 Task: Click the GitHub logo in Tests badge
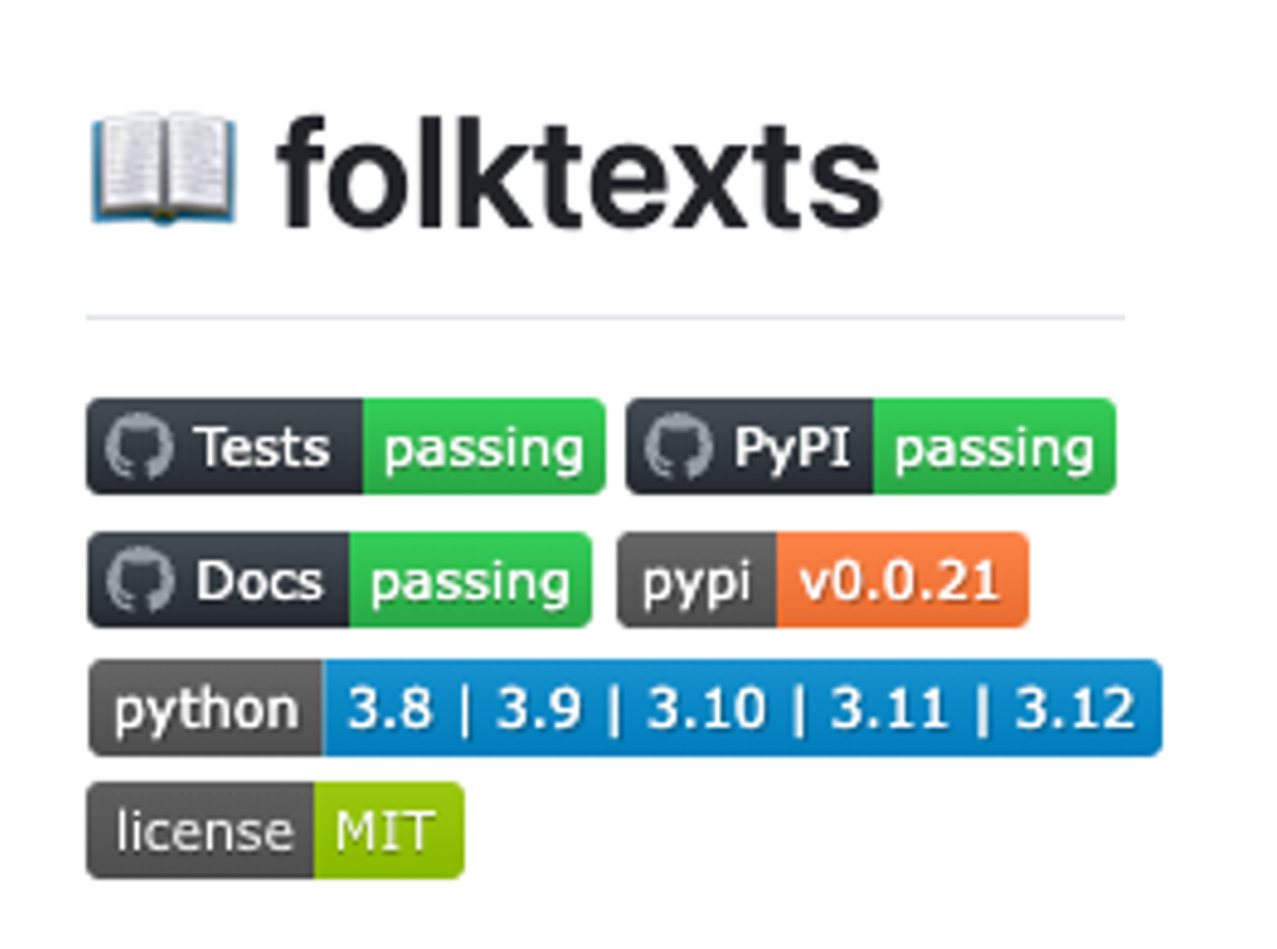139,446
